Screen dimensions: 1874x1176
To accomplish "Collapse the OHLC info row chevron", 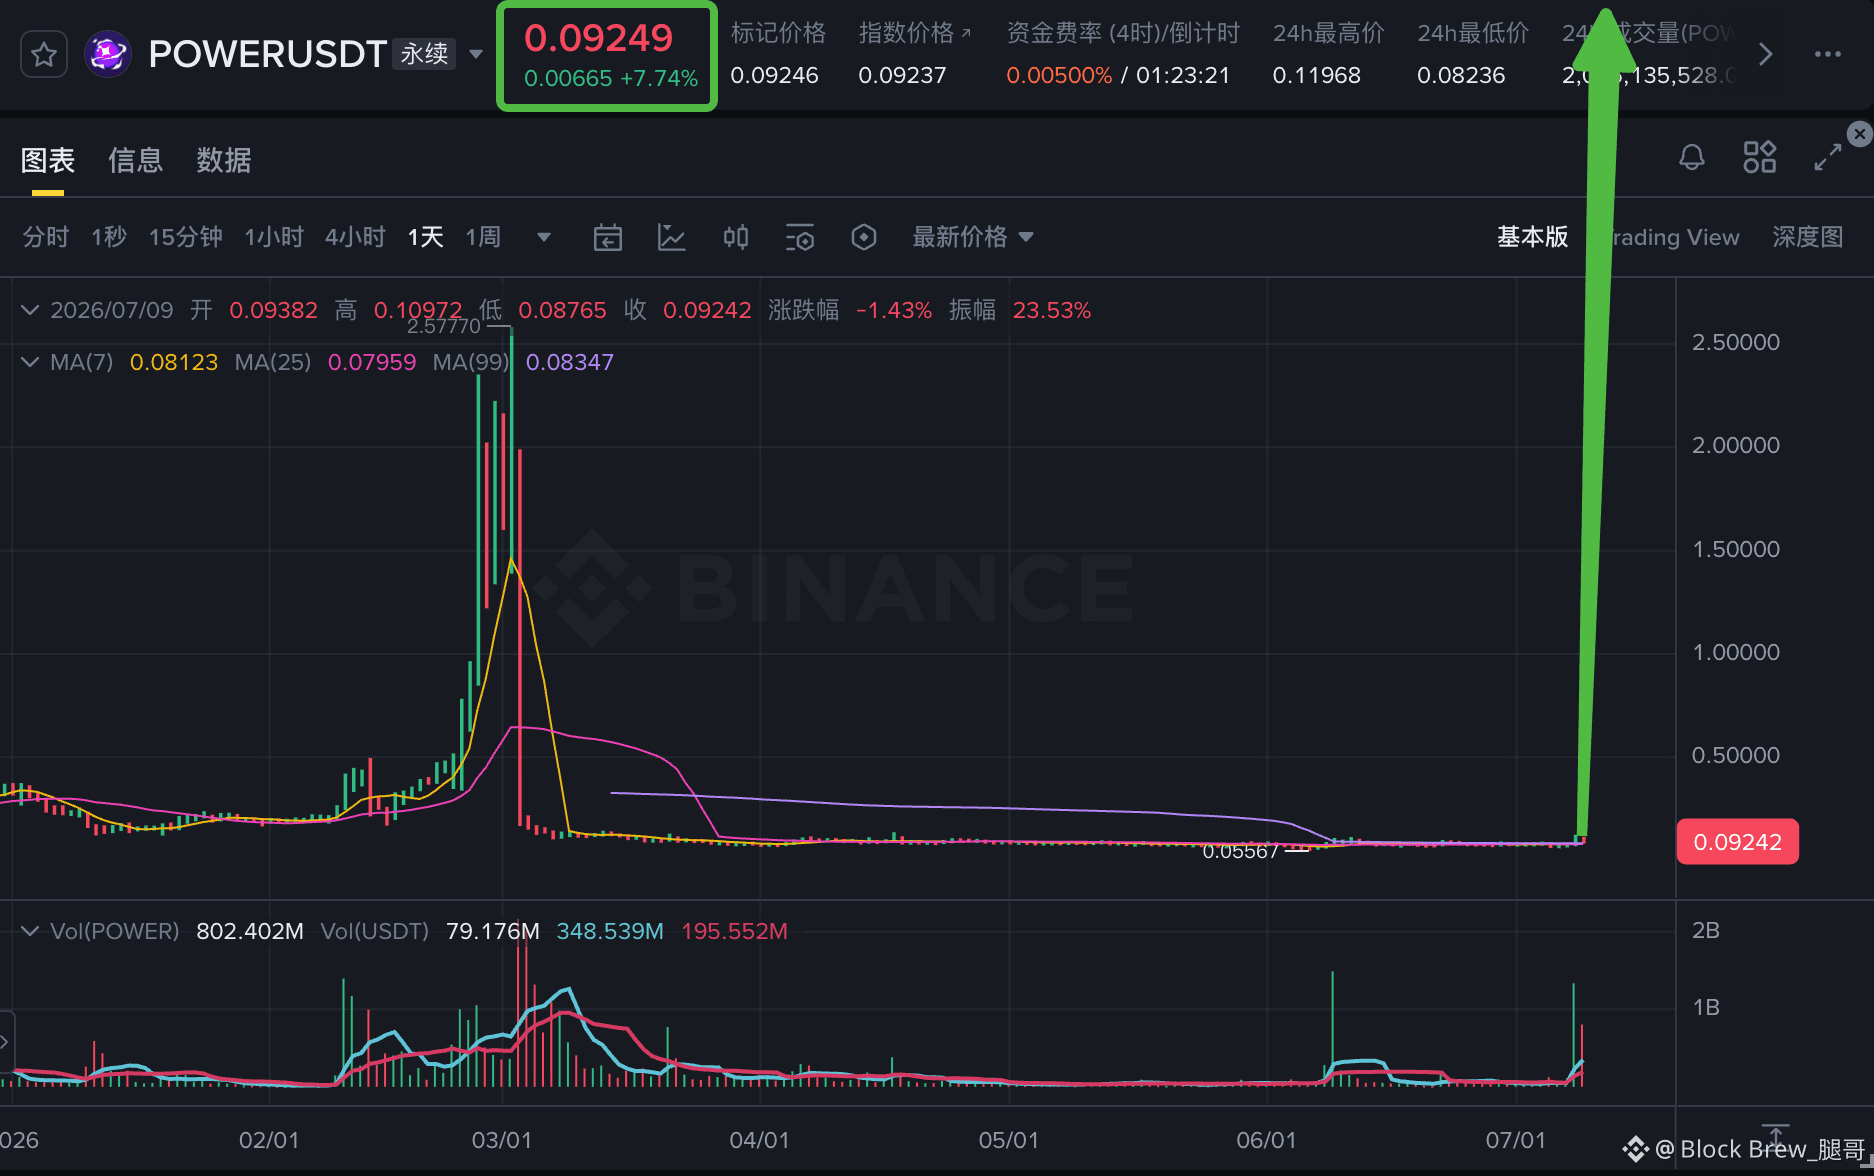I will [x=30, y=310].
